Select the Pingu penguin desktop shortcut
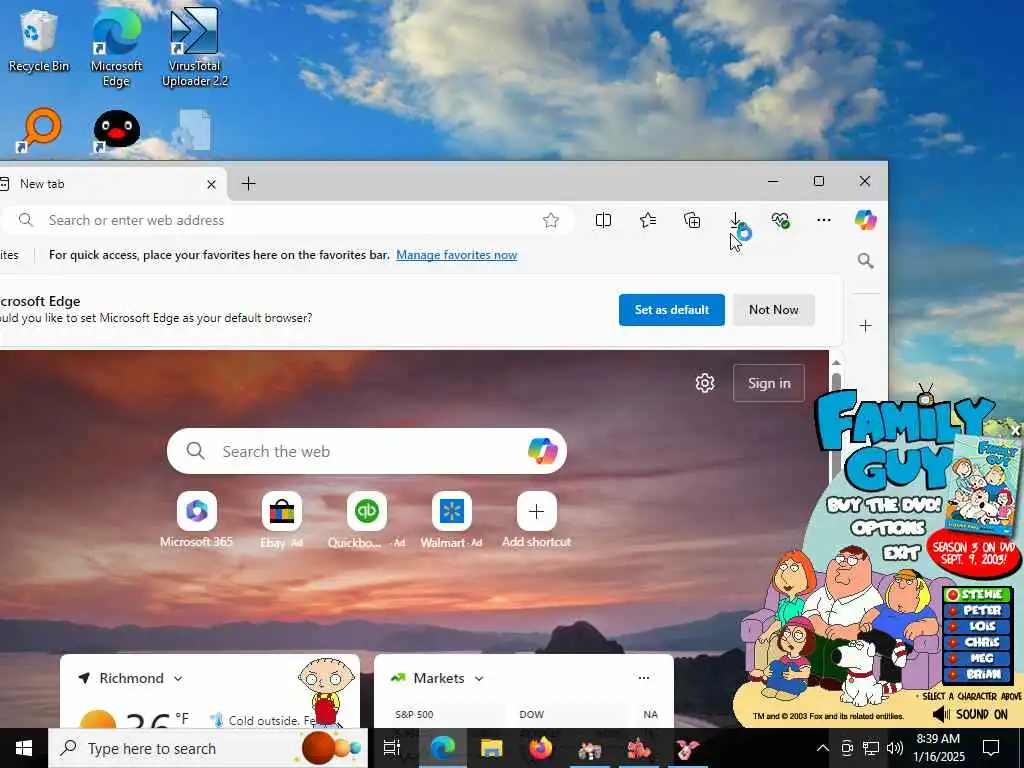This screenshot has width=1024, height=768. coord(116,129)
